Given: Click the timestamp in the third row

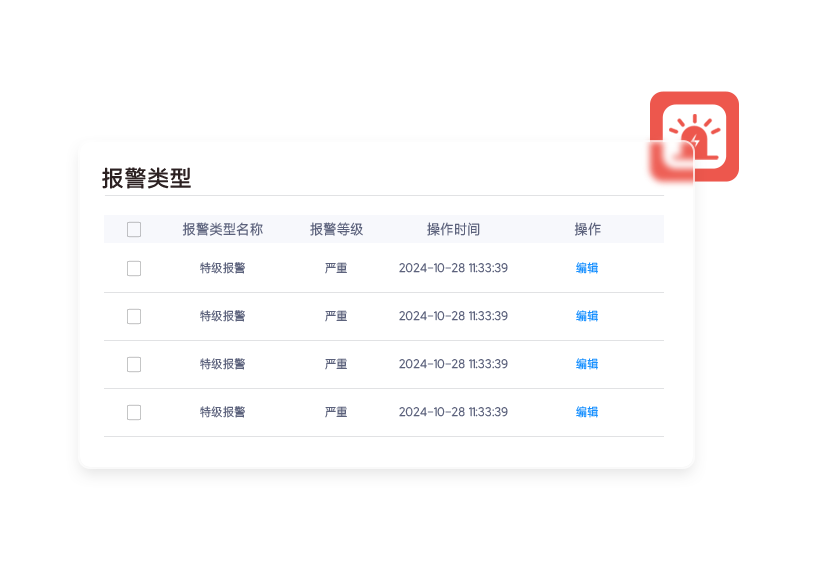Looking at the screenshot, I should pyautogui.click(x=453, y=364).
